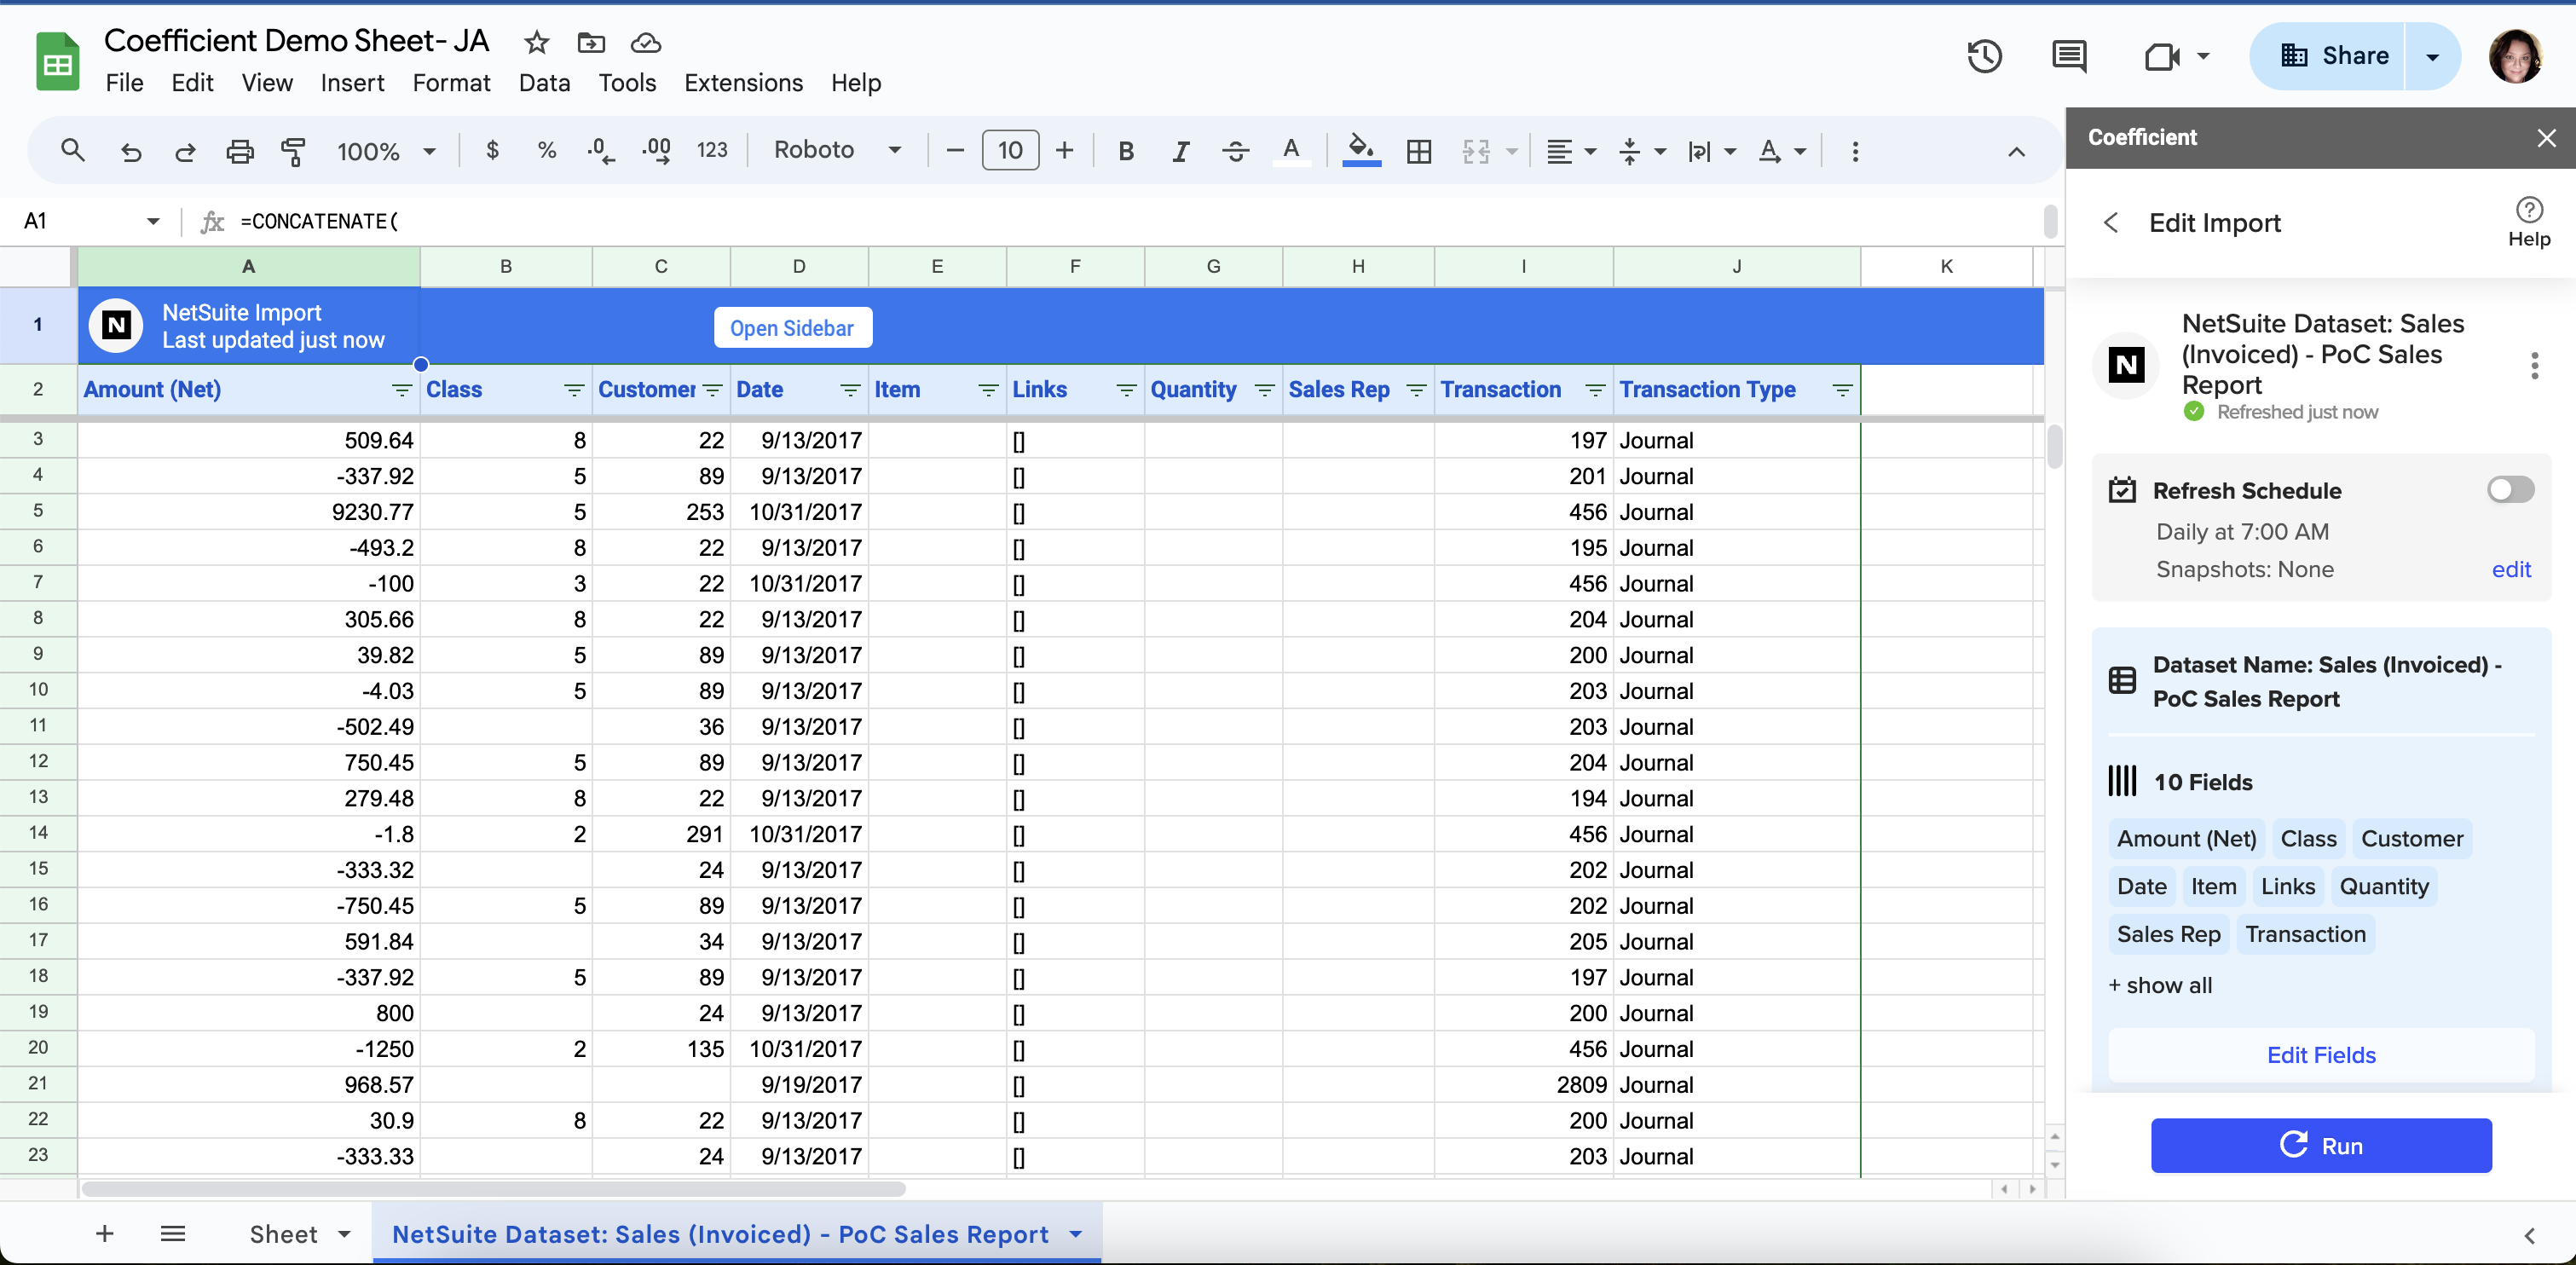Open number format 123 menu
Viewport: 2576px width, 1265px height.
(x=712, y=150)
